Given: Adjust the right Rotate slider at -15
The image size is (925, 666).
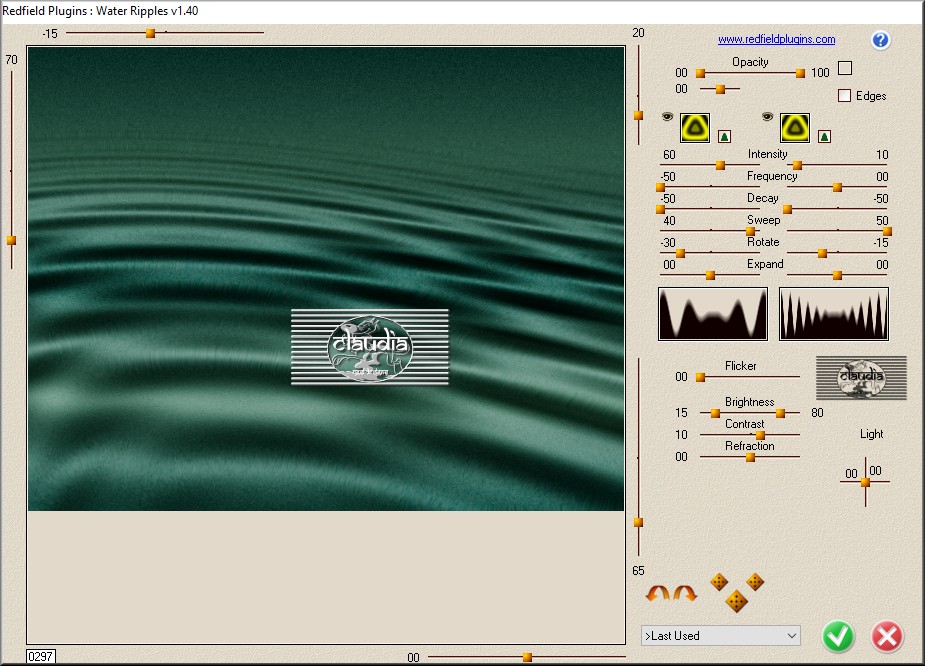Looking at the screenshot, I should click(x=822, y=254).
